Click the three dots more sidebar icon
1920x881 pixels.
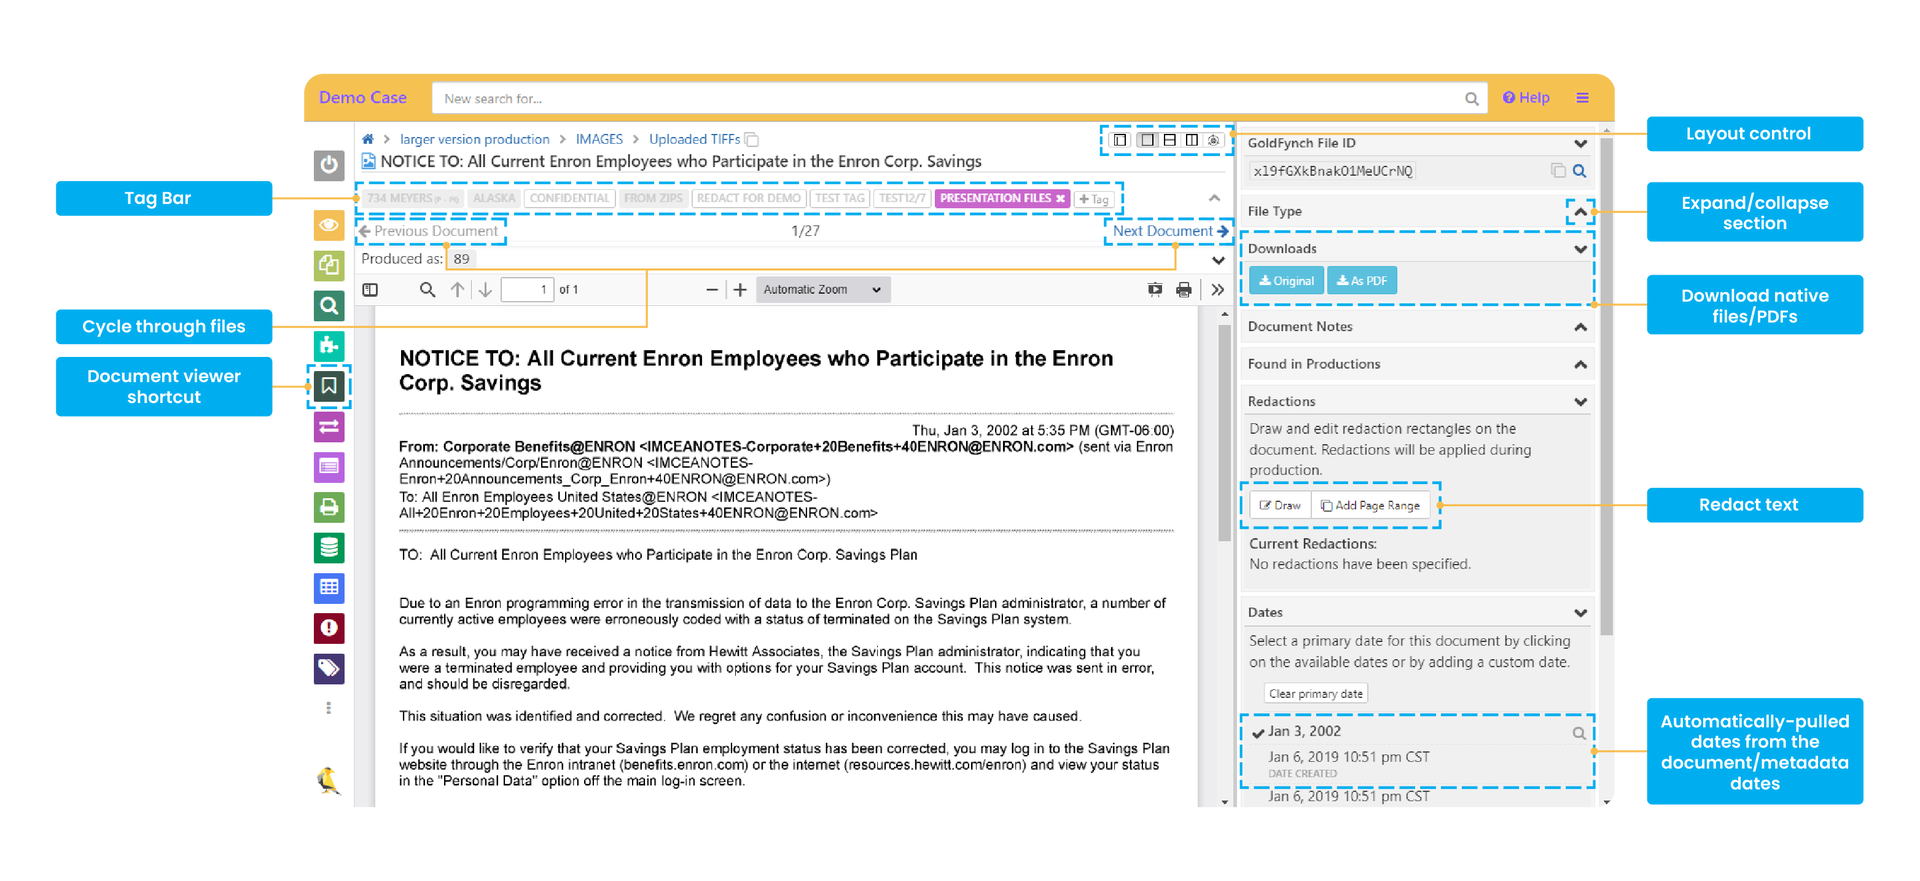[x=328, y=708]
